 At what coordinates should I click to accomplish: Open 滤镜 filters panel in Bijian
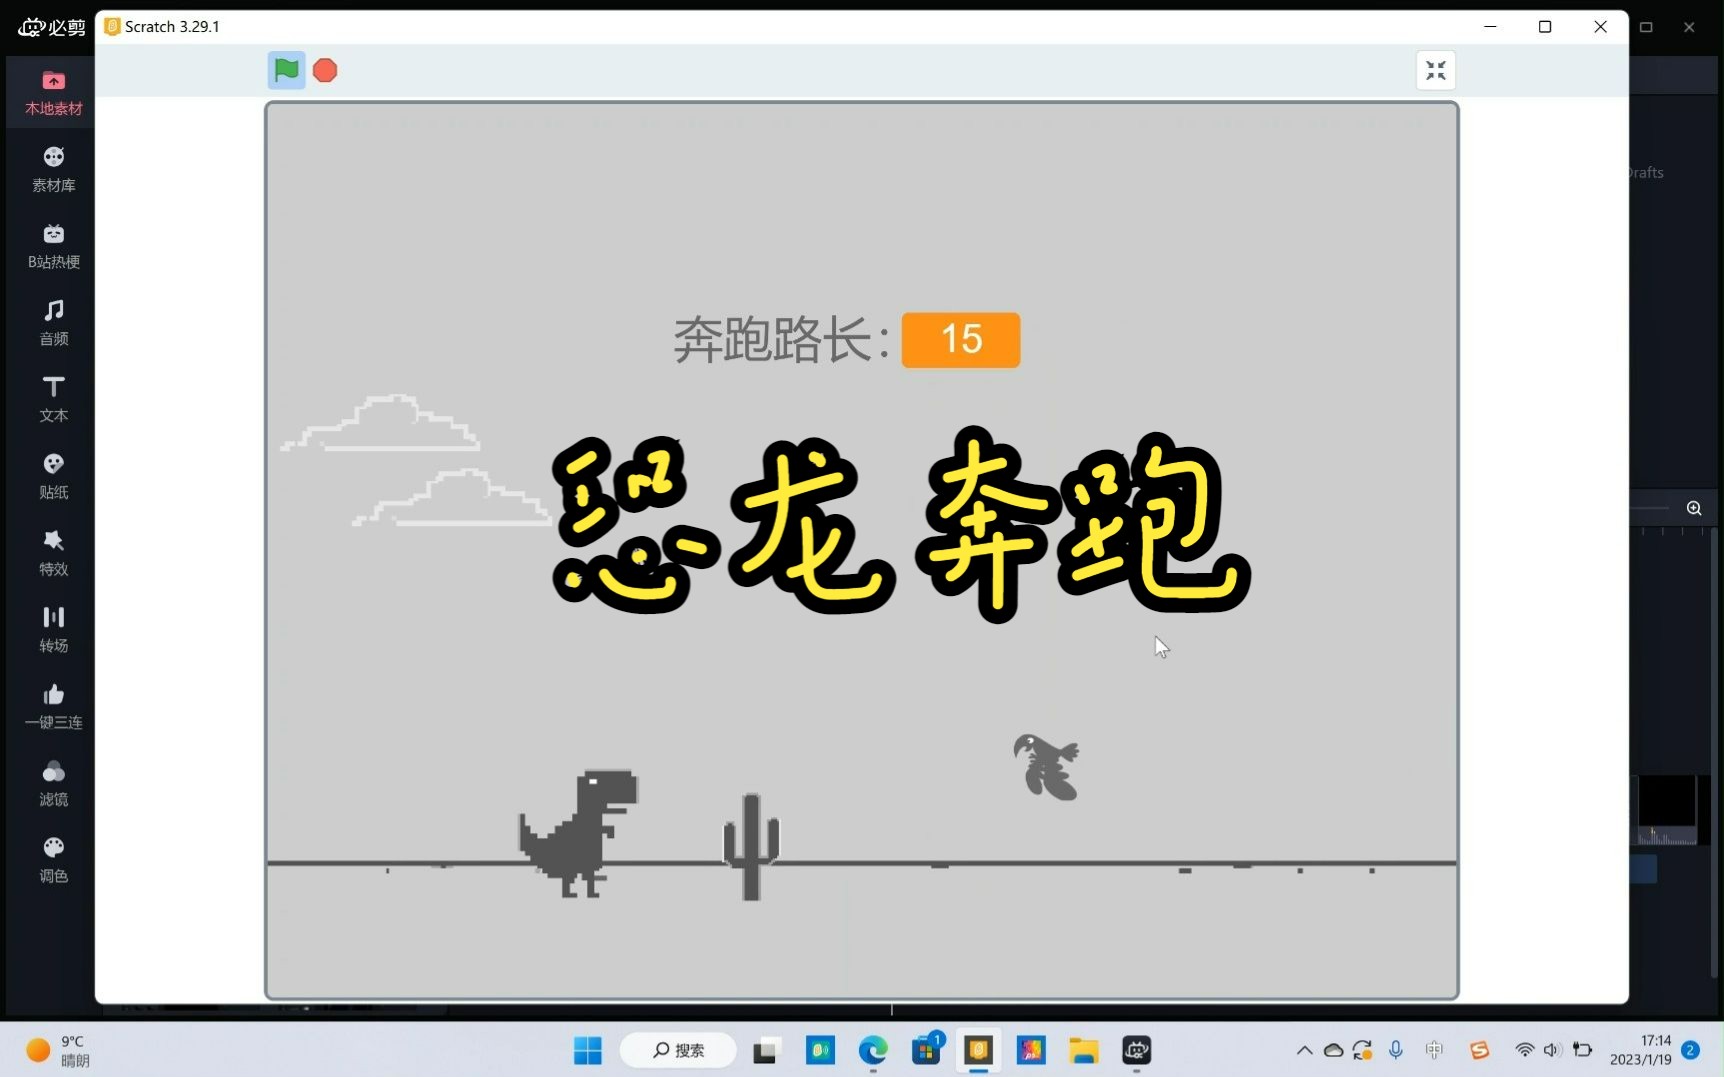54,784
